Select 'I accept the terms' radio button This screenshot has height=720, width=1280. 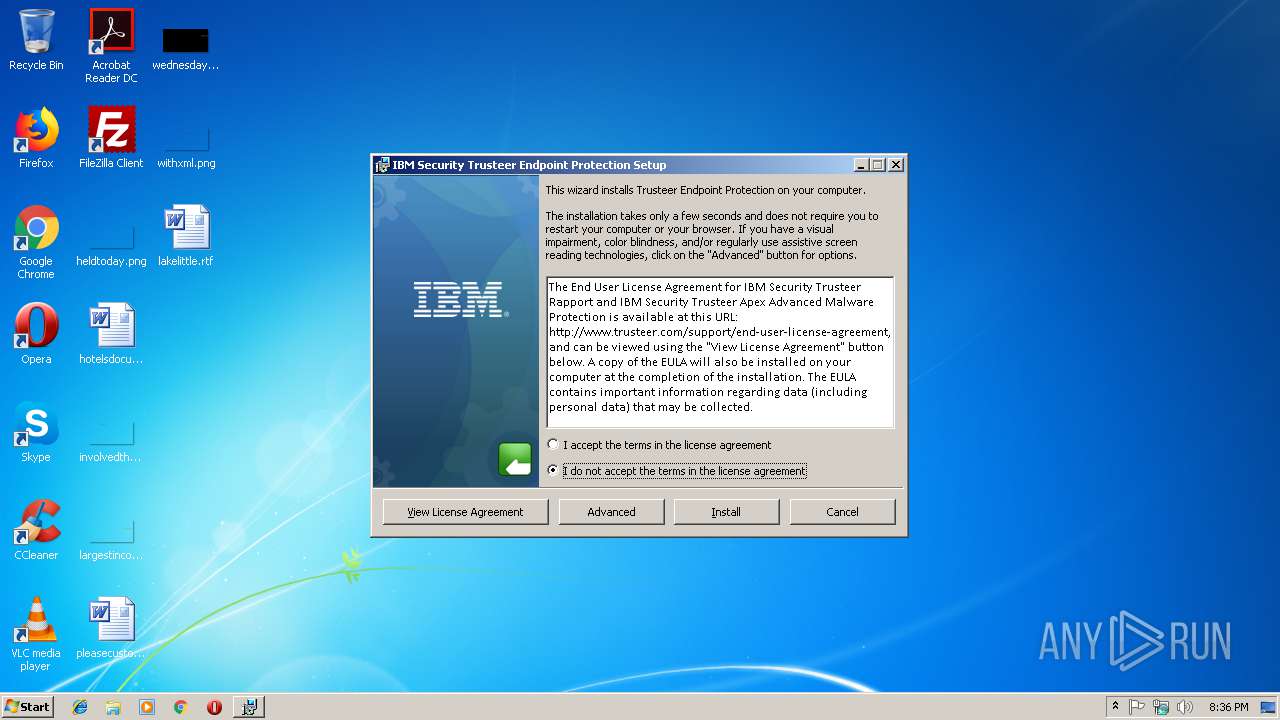554,445
